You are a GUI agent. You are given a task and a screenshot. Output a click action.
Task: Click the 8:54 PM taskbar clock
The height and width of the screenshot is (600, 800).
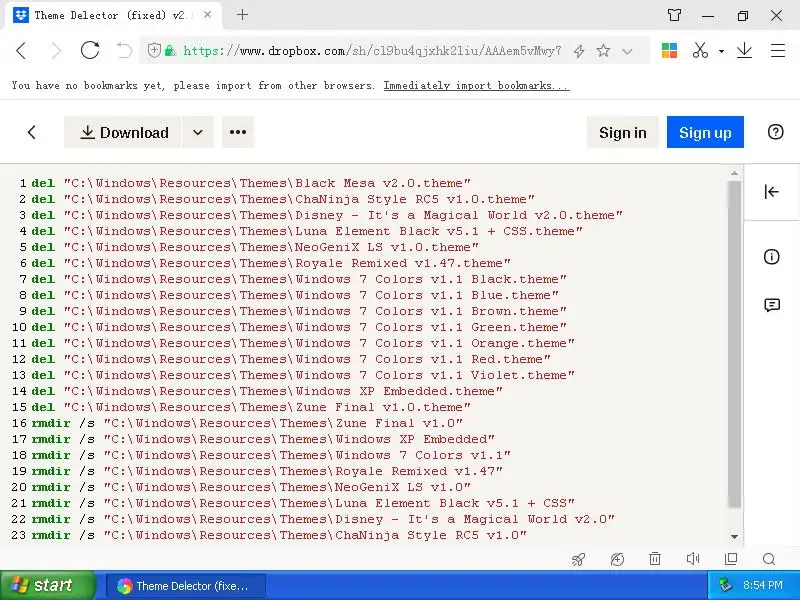tap(762, 585)
